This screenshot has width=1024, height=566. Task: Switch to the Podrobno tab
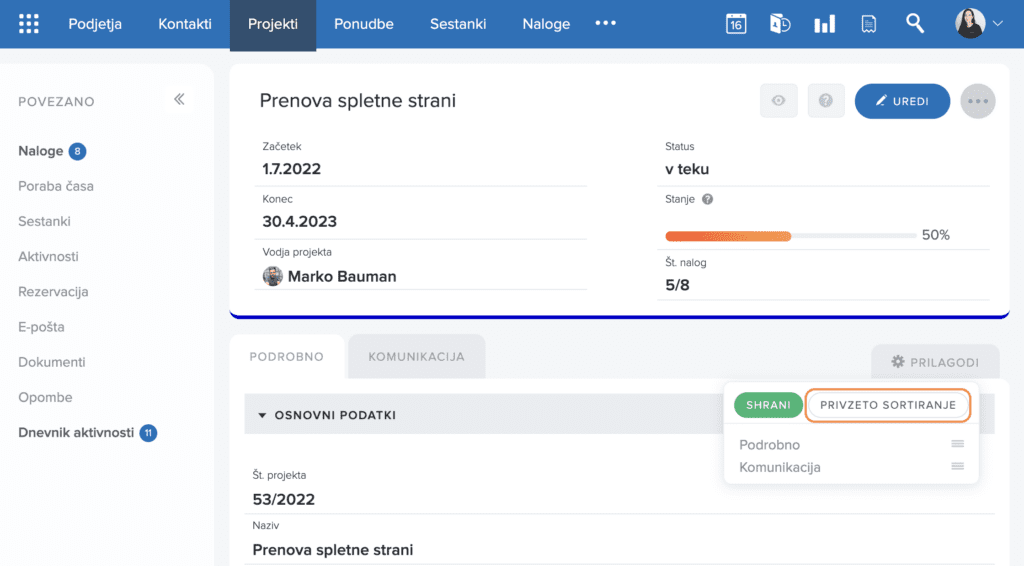(287, 356)
